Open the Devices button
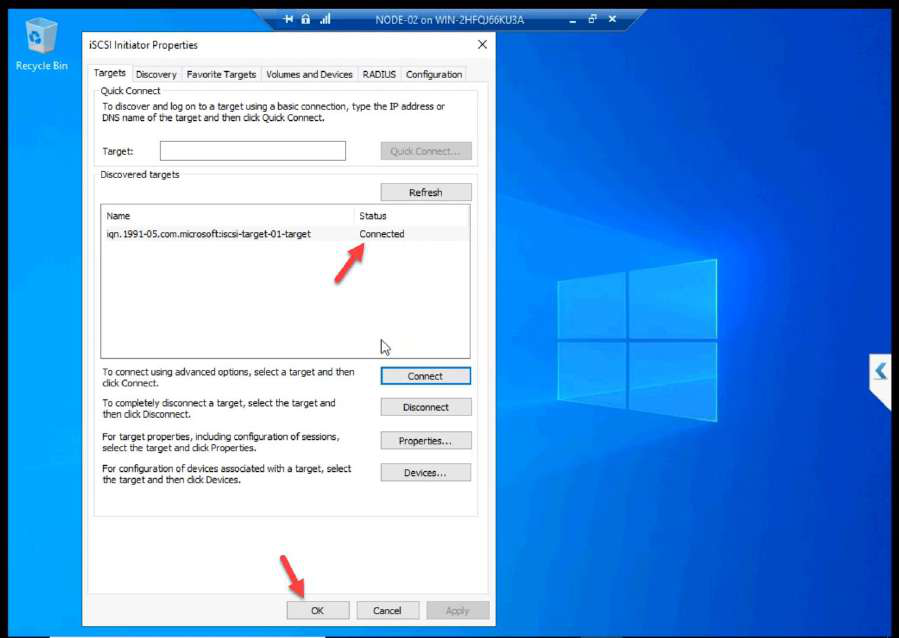The width and height of the screenshot is (899, 638). tap(425, 473)
